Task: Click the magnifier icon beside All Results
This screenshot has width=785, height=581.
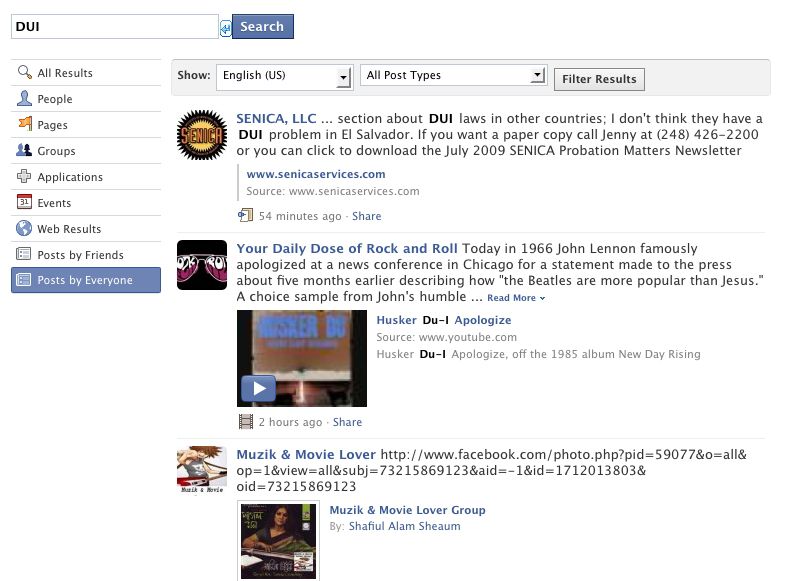Action: [x=25, y=72]
